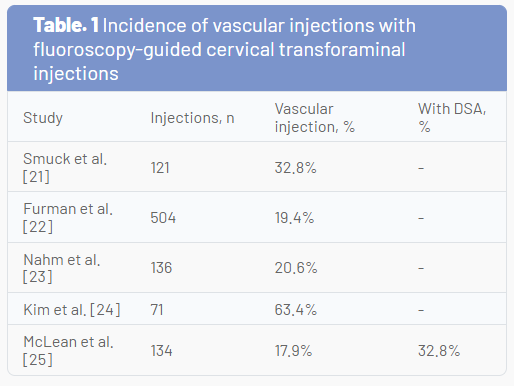Image resolution: width=514 pixels, height=386 pixels.
Task: Open the Nahm et al. [23] reference
Action: pyautogui.click(x=62, y=268)
